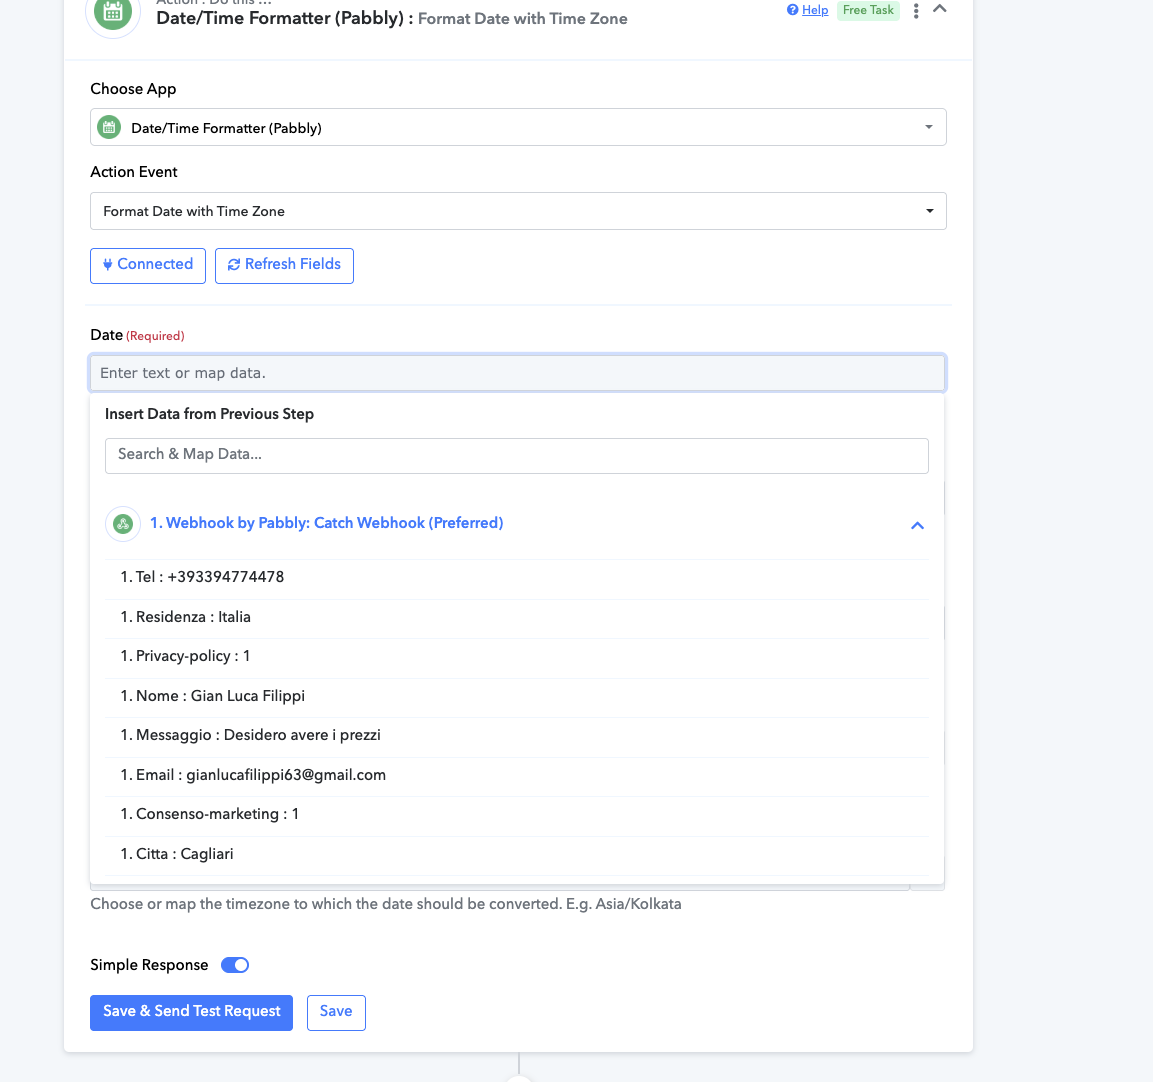1153x1082 pixels.
Task: Open the three-dot options menu
Action: coord(915,10)
